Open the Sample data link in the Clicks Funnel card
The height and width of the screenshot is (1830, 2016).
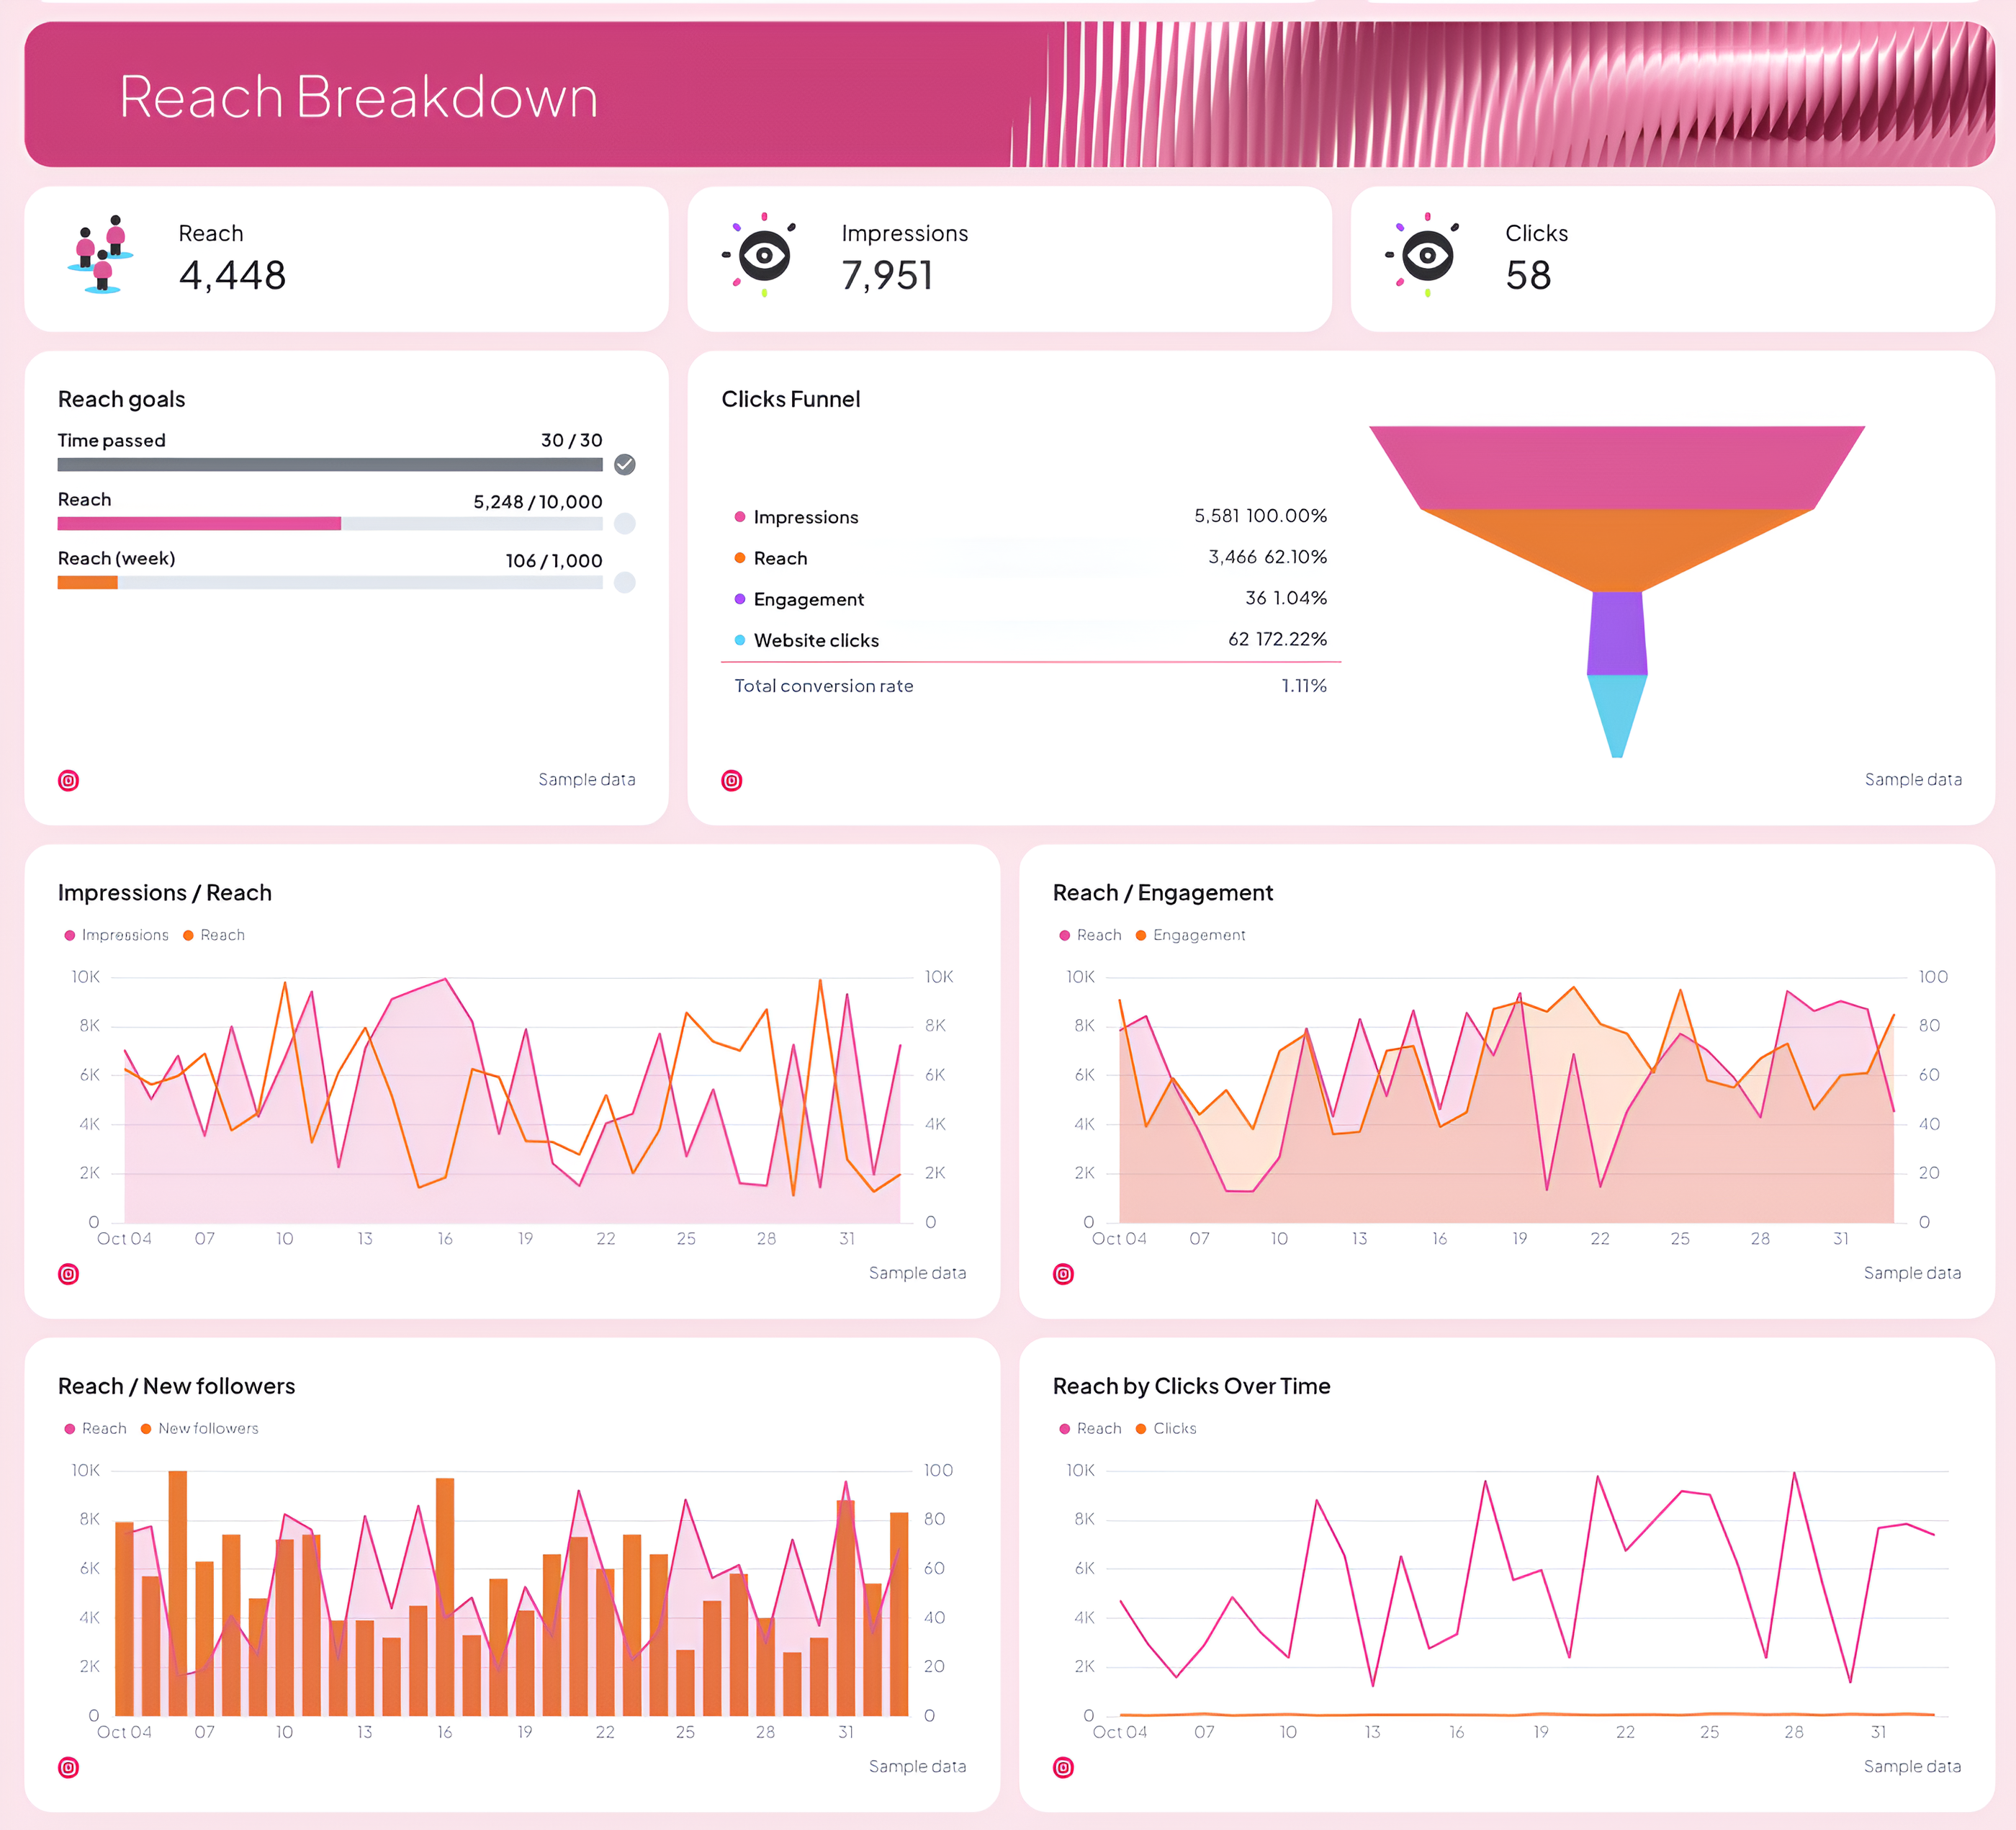1913,779
